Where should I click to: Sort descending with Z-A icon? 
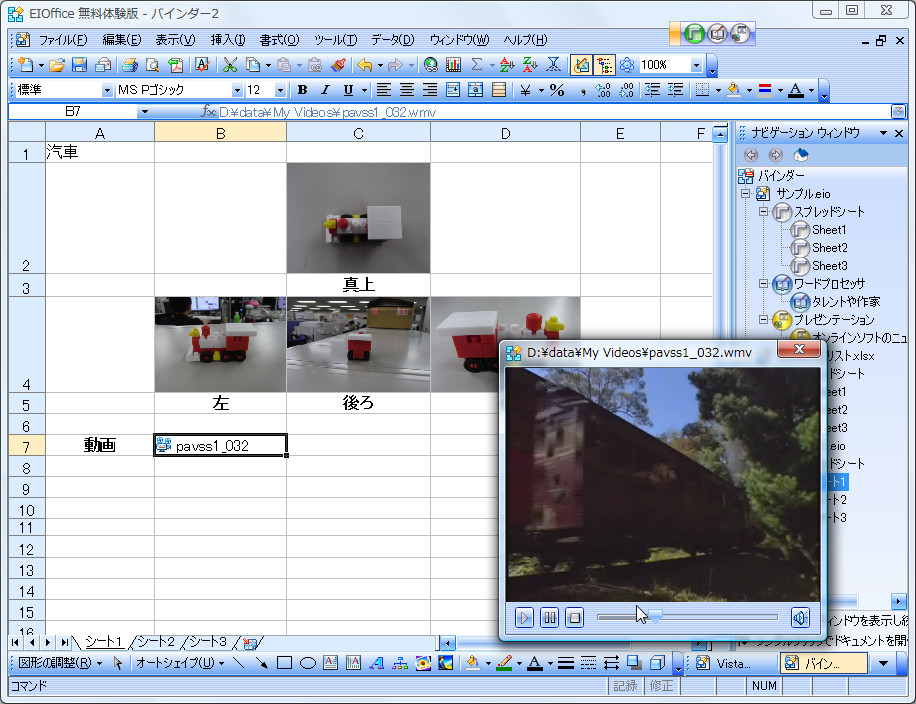pyautogui.click(x=530, y=65)
